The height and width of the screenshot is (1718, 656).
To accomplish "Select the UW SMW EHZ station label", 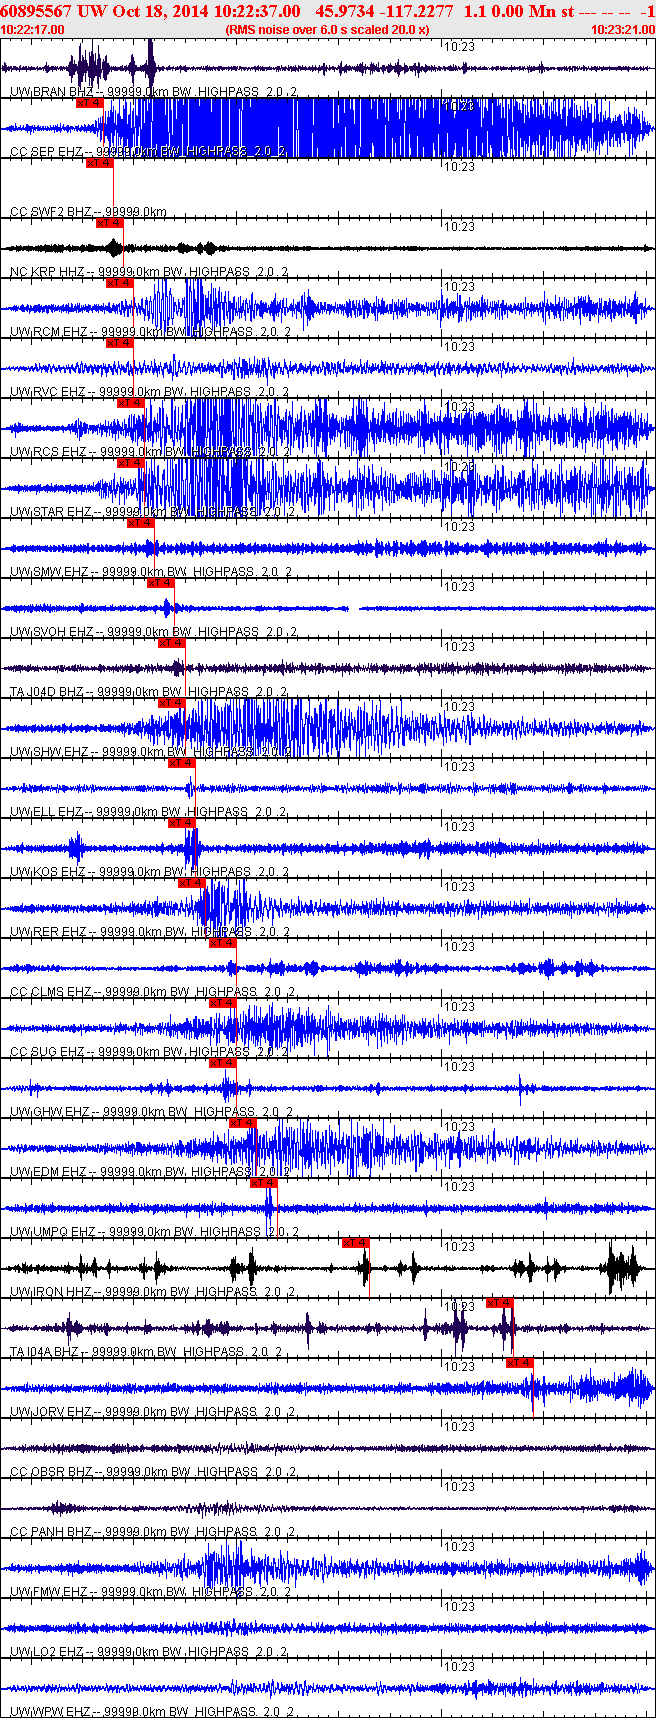I will (150, 572).
